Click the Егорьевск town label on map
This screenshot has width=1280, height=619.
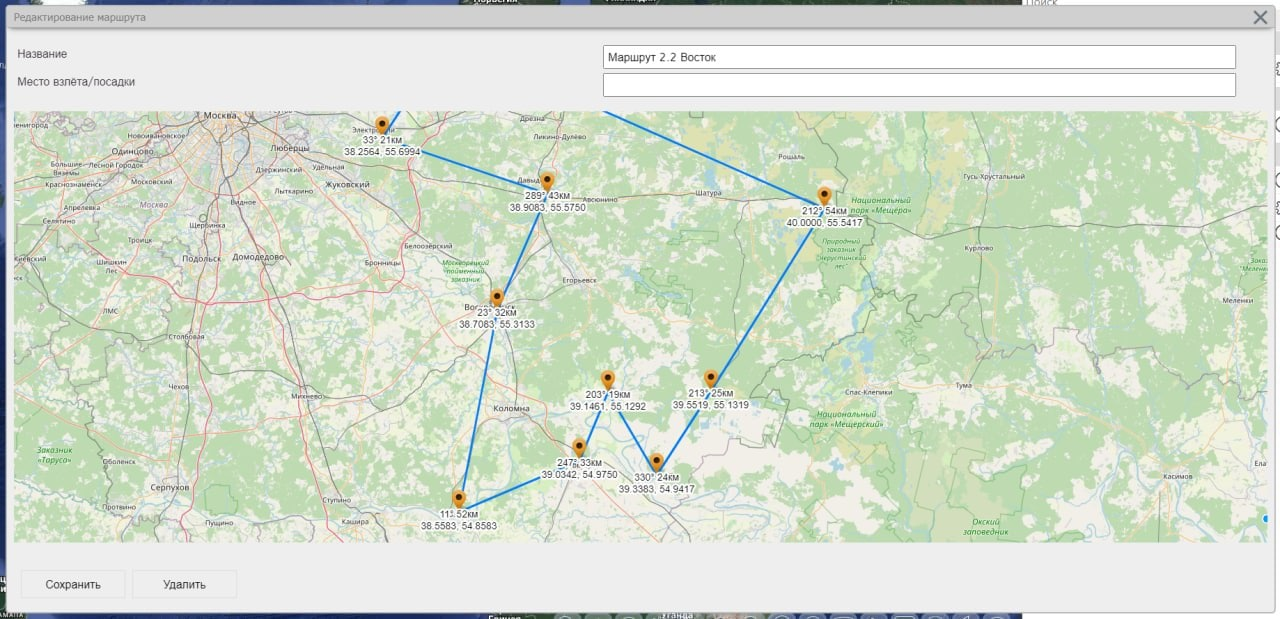(x=580, y=280)
